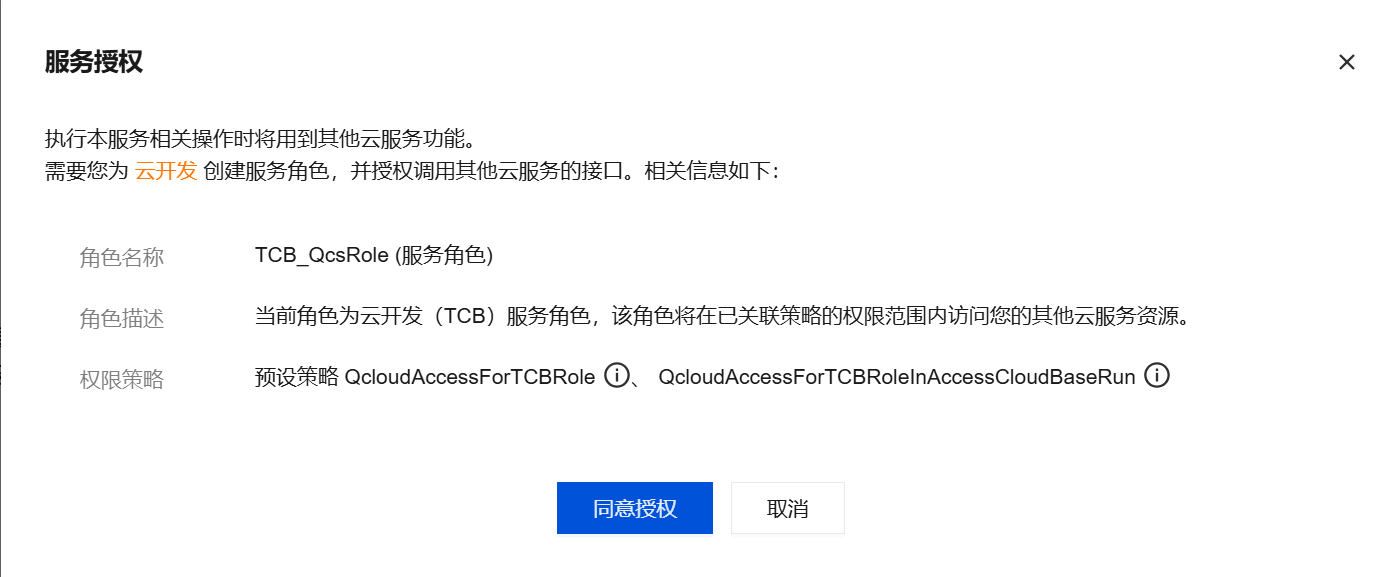The image size is (1399, 577).
Task: Click the role description sentence about TCB
Action: click(x=724, y=317)
